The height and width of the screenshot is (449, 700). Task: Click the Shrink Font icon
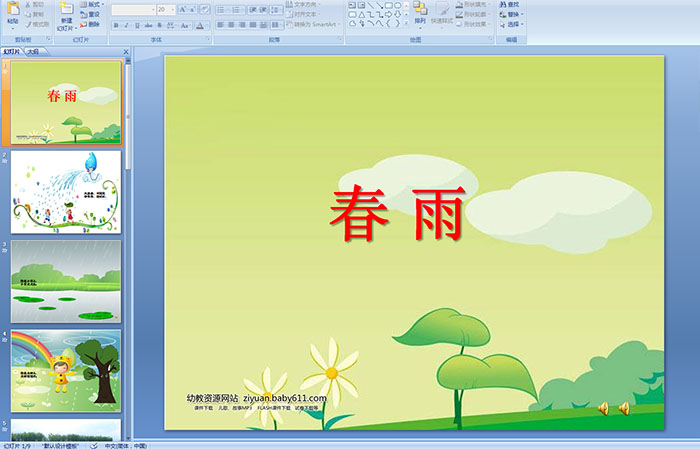tap(192, 9)
